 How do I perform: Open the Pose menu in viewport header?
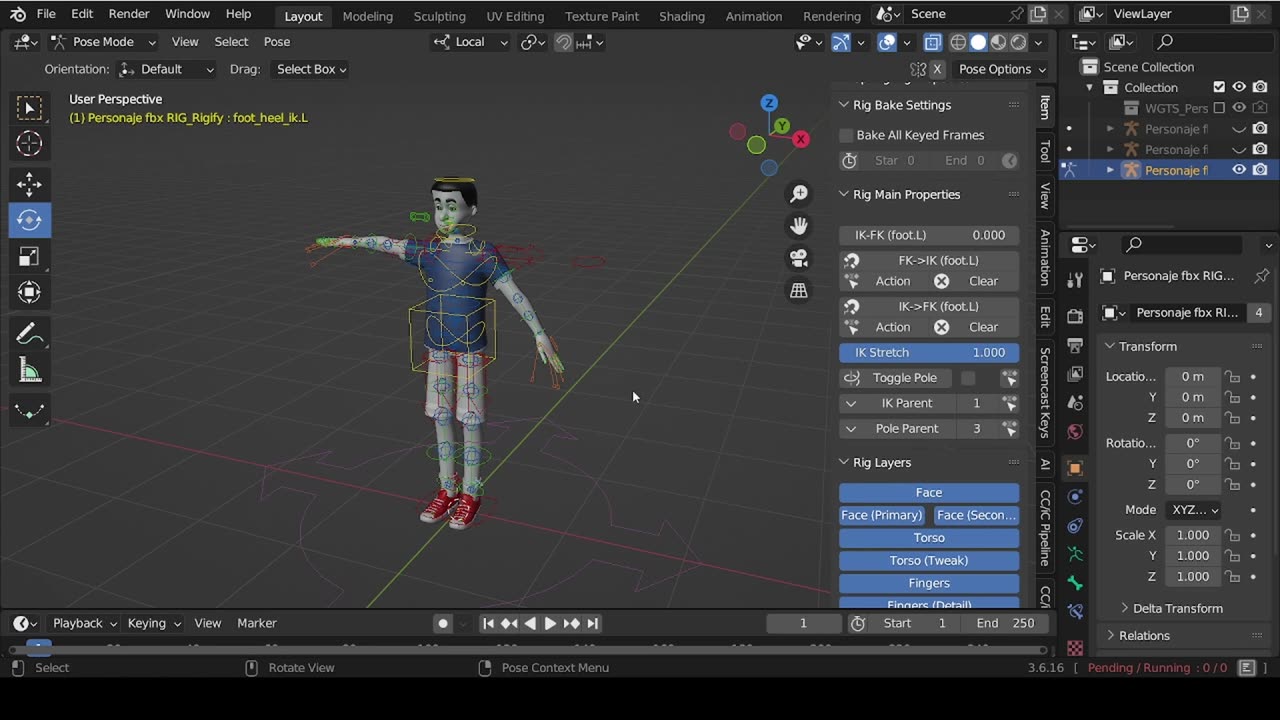click(x=277, y=42)
